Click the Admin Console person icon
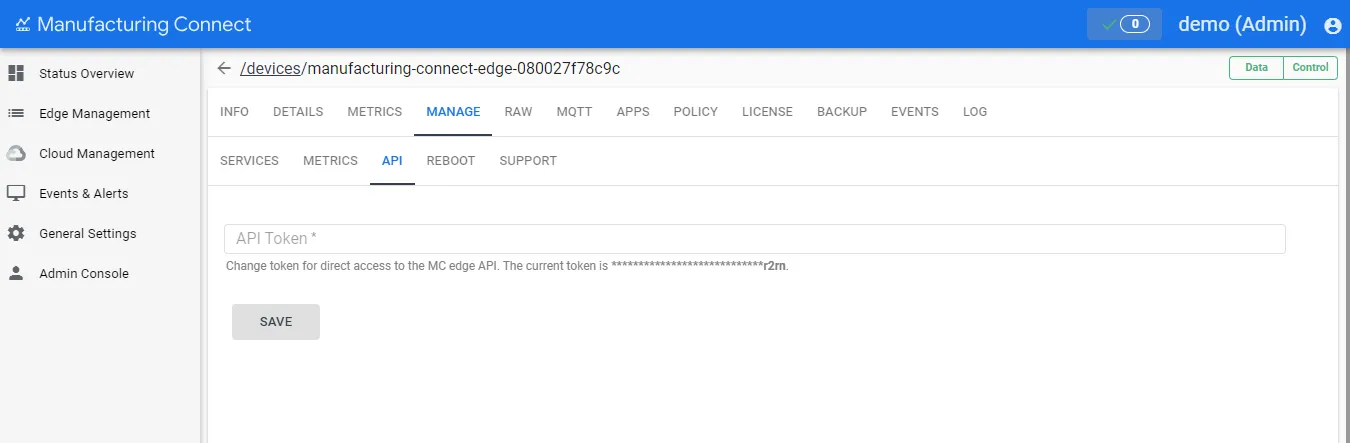1350x443 pixels. click(x=16, y=273)
